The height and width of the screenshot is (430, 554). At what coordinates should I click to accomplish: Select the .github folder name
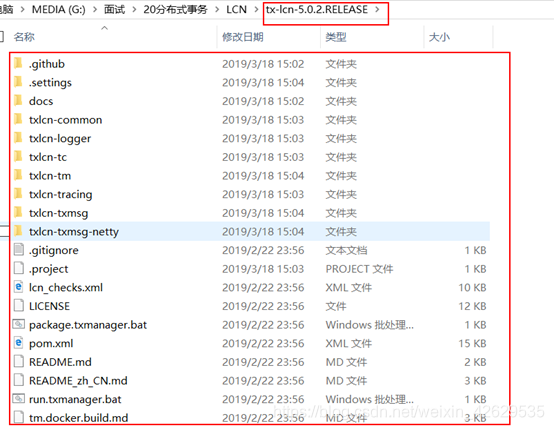(x=47, y=64)
